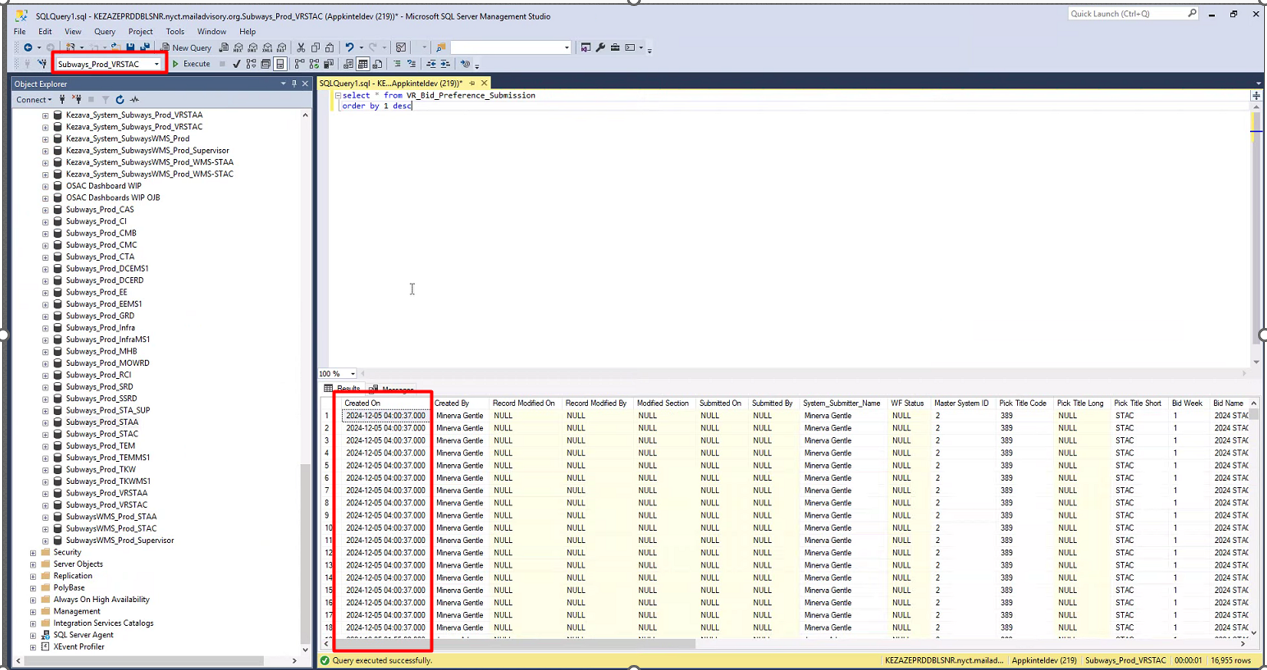Open the Tools menu
This screenshot has width=1267, height=670.
click(x=175, y=31)
